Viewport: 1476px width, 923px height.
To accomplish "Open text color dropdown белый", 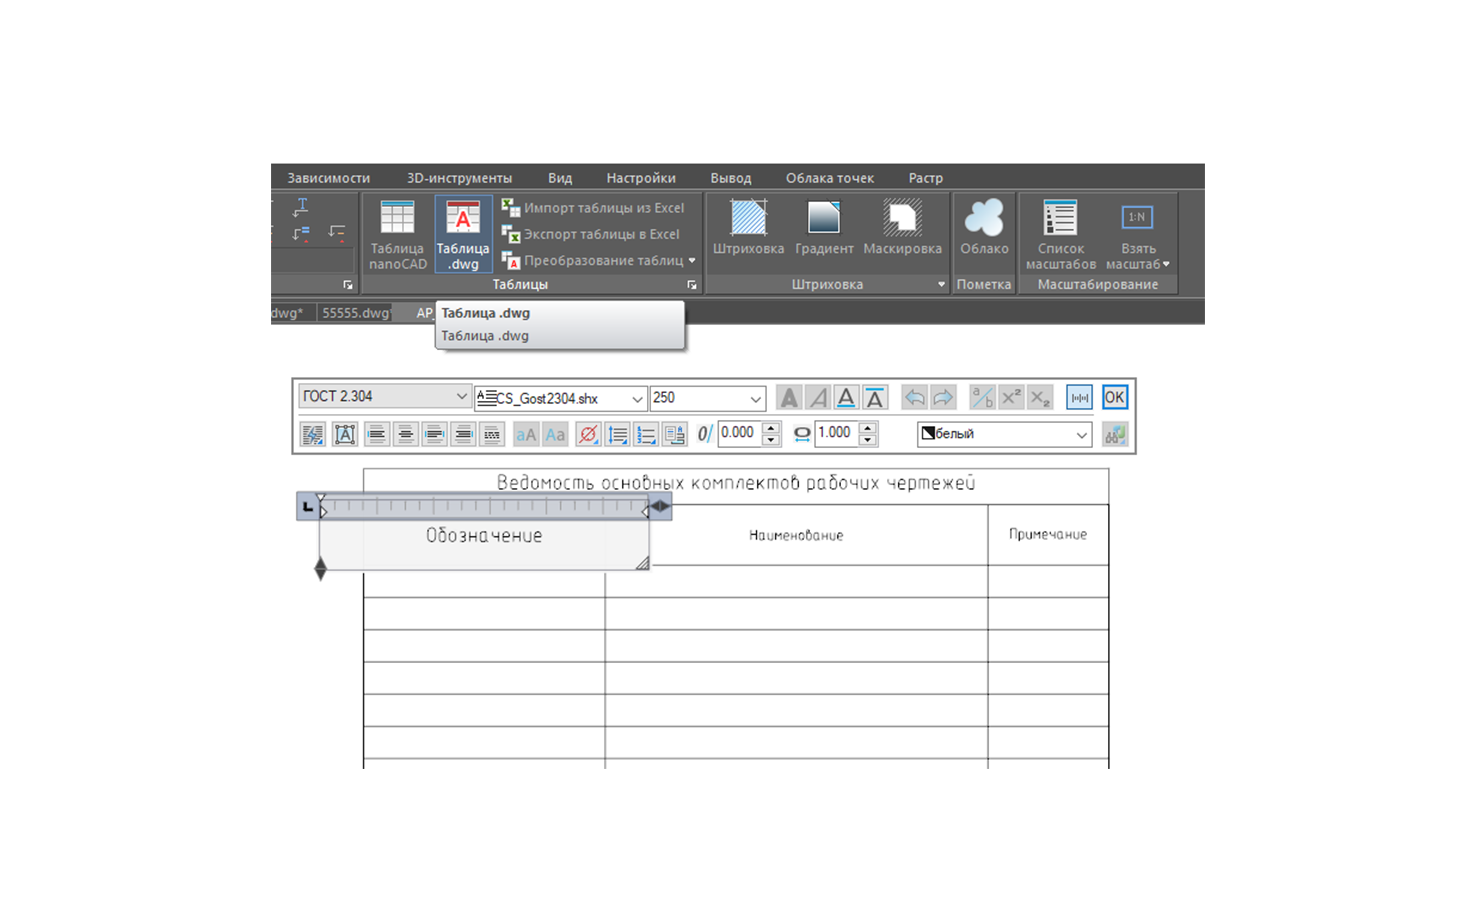I will tap(1004, 434).
